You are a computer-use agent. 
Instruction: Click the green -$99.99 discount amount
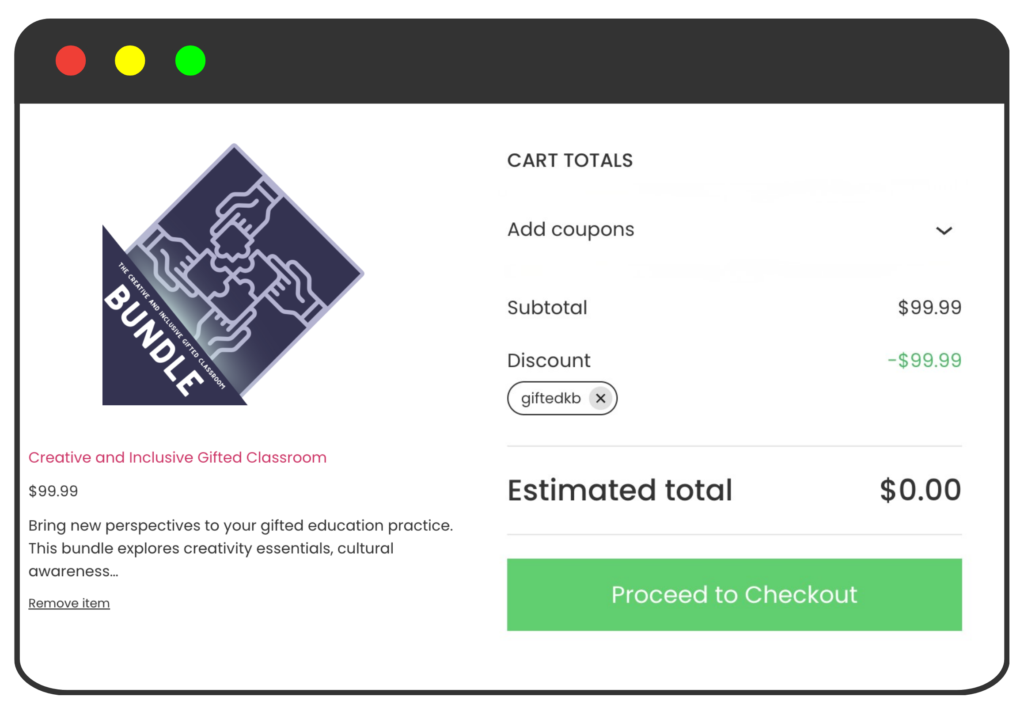(924, 361)
